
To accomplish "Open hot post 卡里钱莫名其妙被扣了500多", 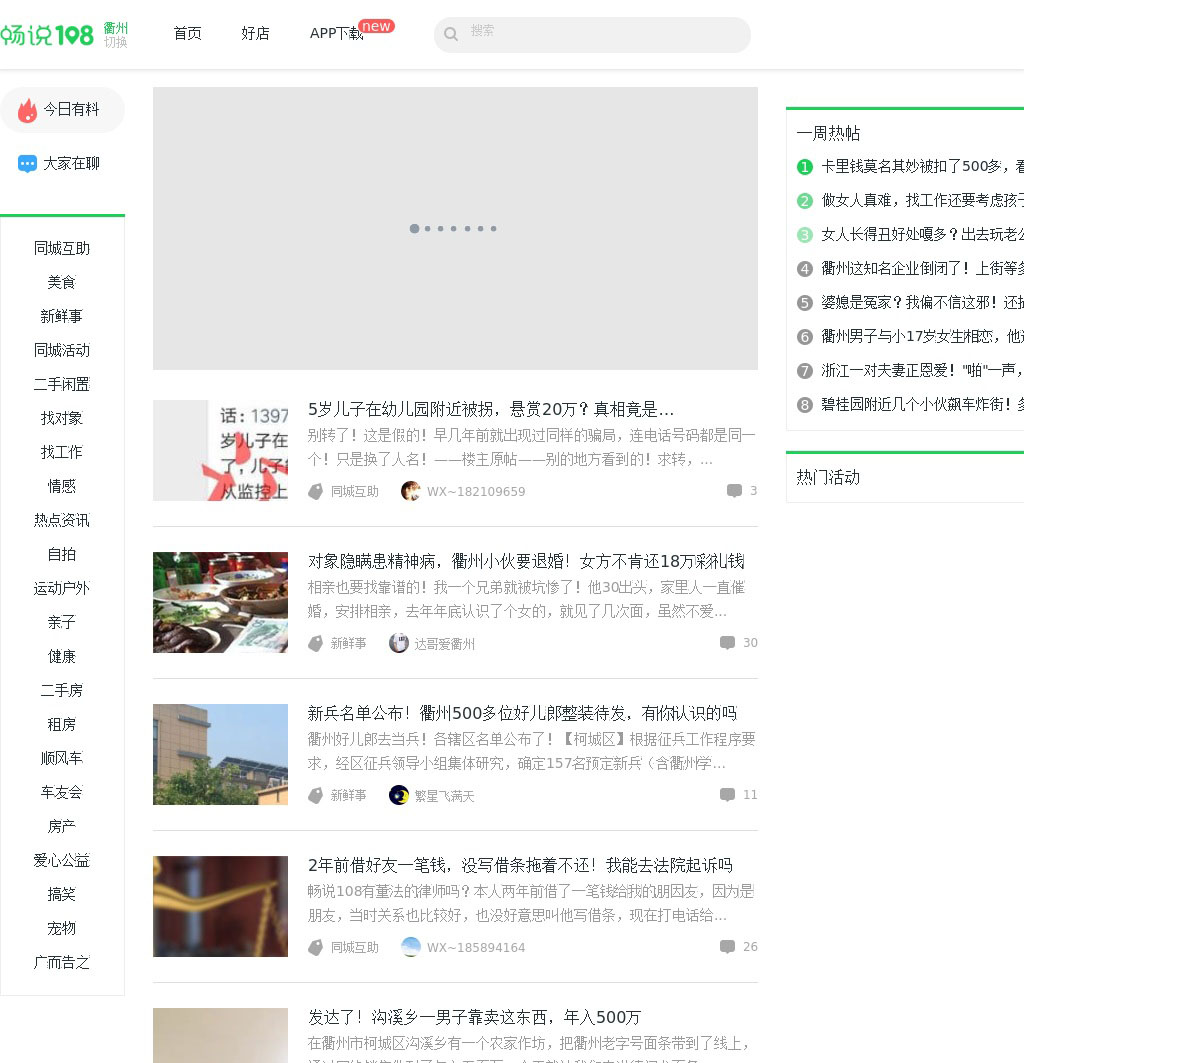I will coord(922,167).
